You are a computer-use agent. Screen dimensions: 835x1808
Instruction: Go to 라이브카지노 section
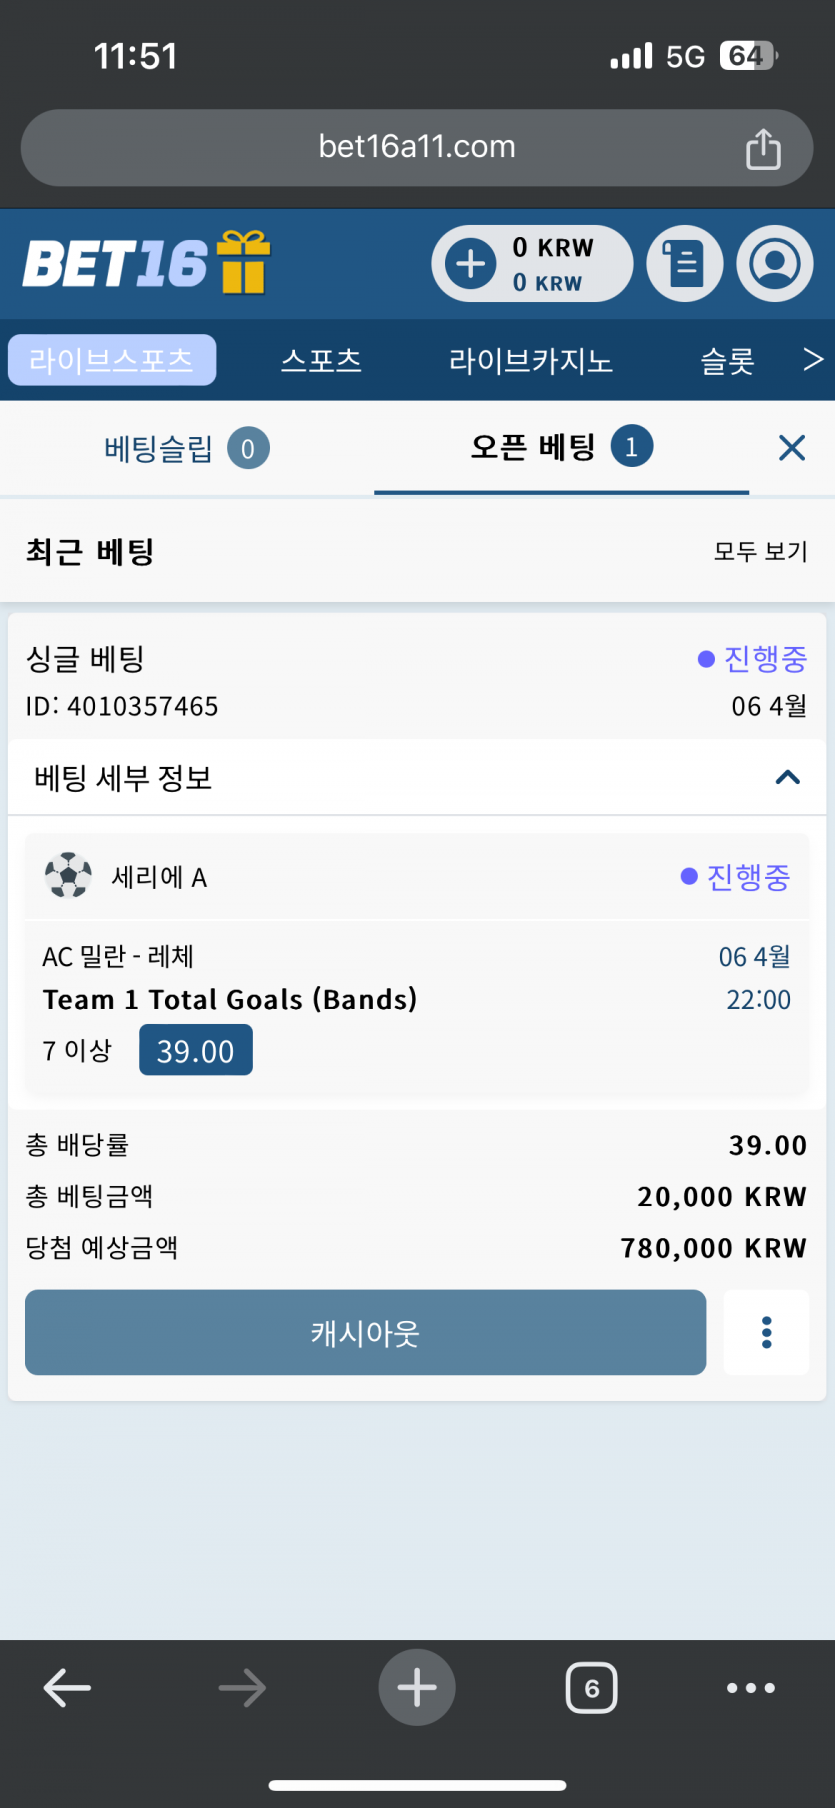click(530, 361)
